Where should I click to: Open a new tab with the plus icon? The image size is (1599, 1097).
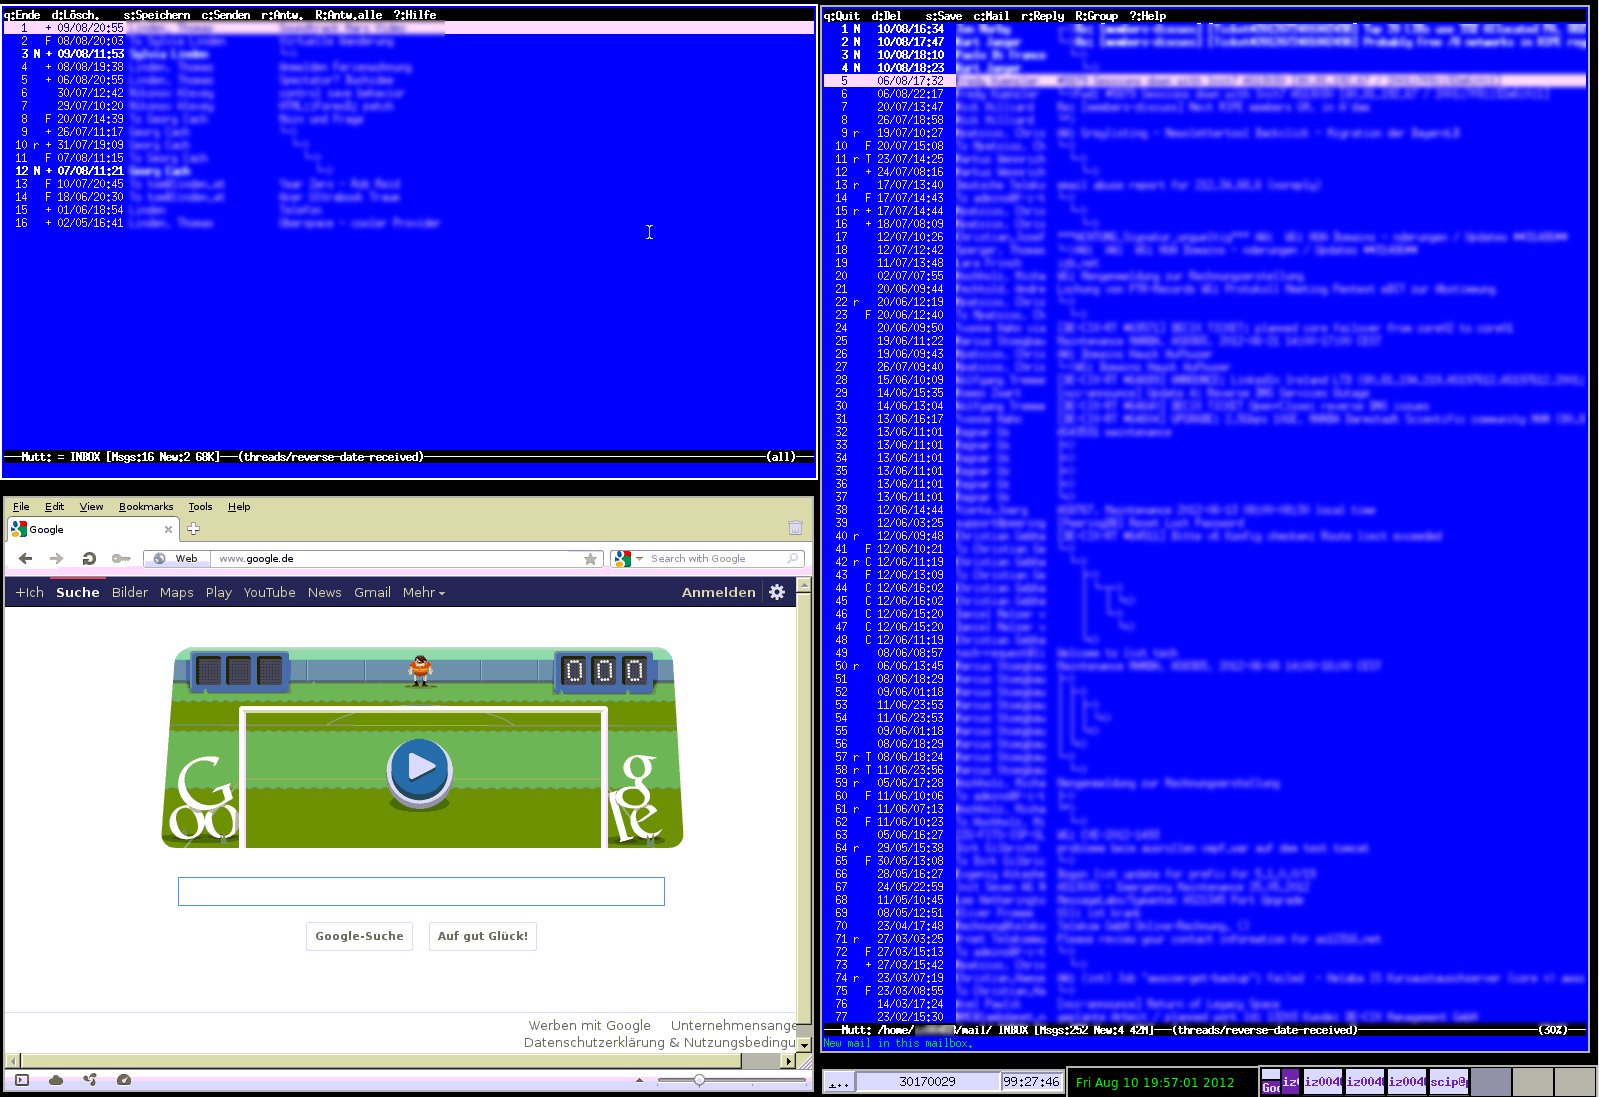(x=194, y=529)
